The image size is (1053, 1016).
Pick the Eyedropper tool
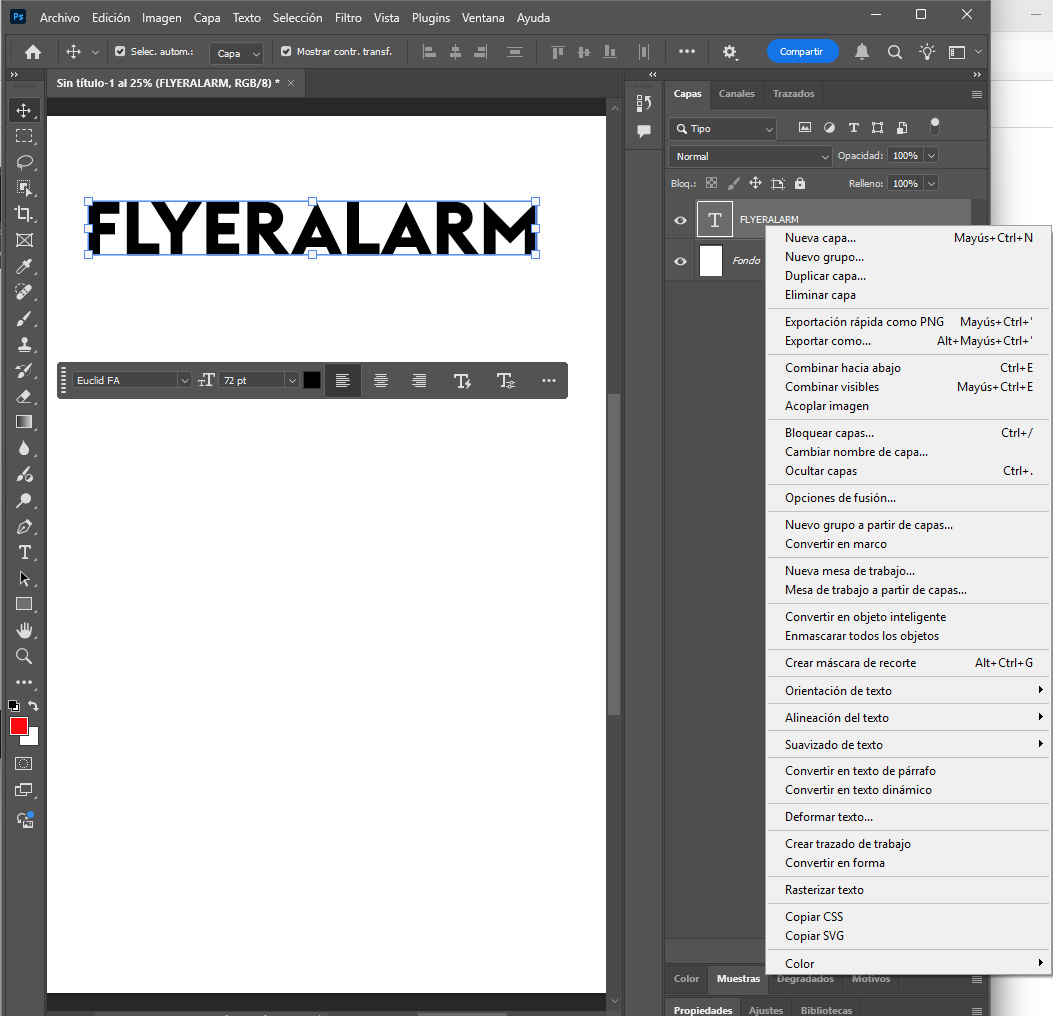(24, 266)
